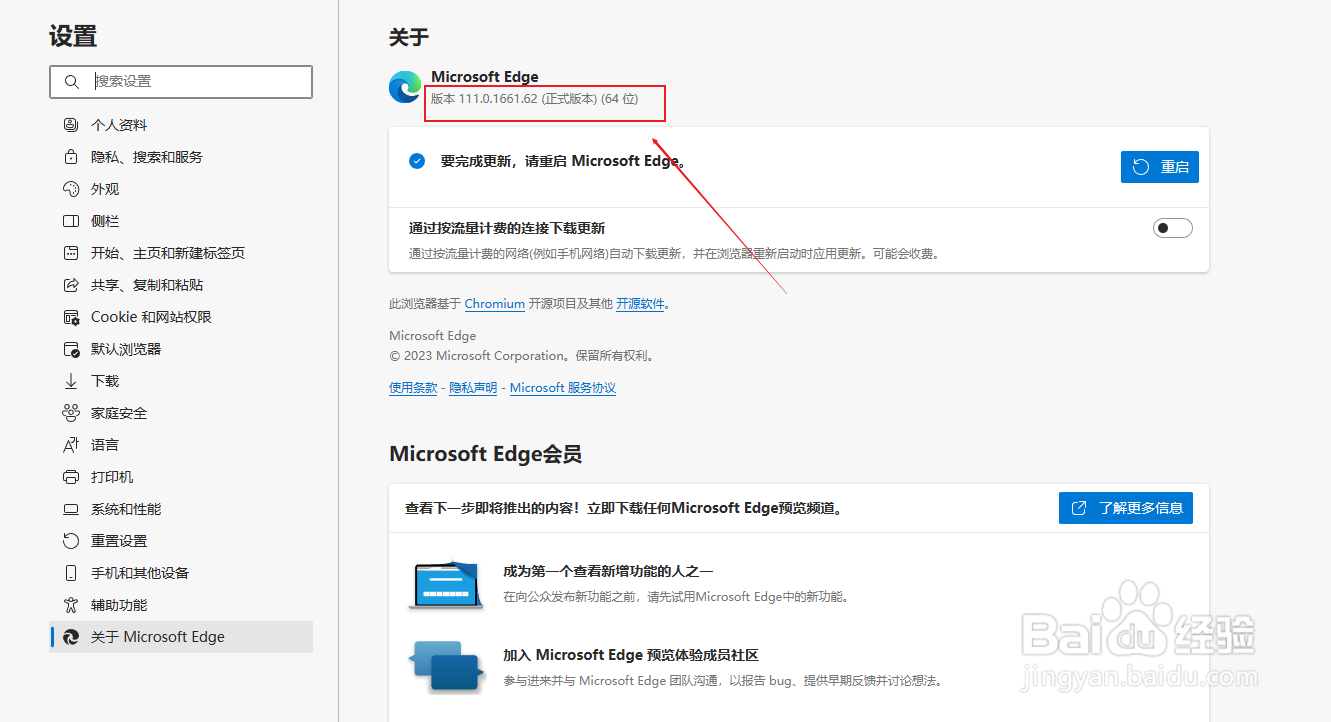The image size is (1331, 722).
Task: Open 重置设置 page
Action: coord(181,541)
